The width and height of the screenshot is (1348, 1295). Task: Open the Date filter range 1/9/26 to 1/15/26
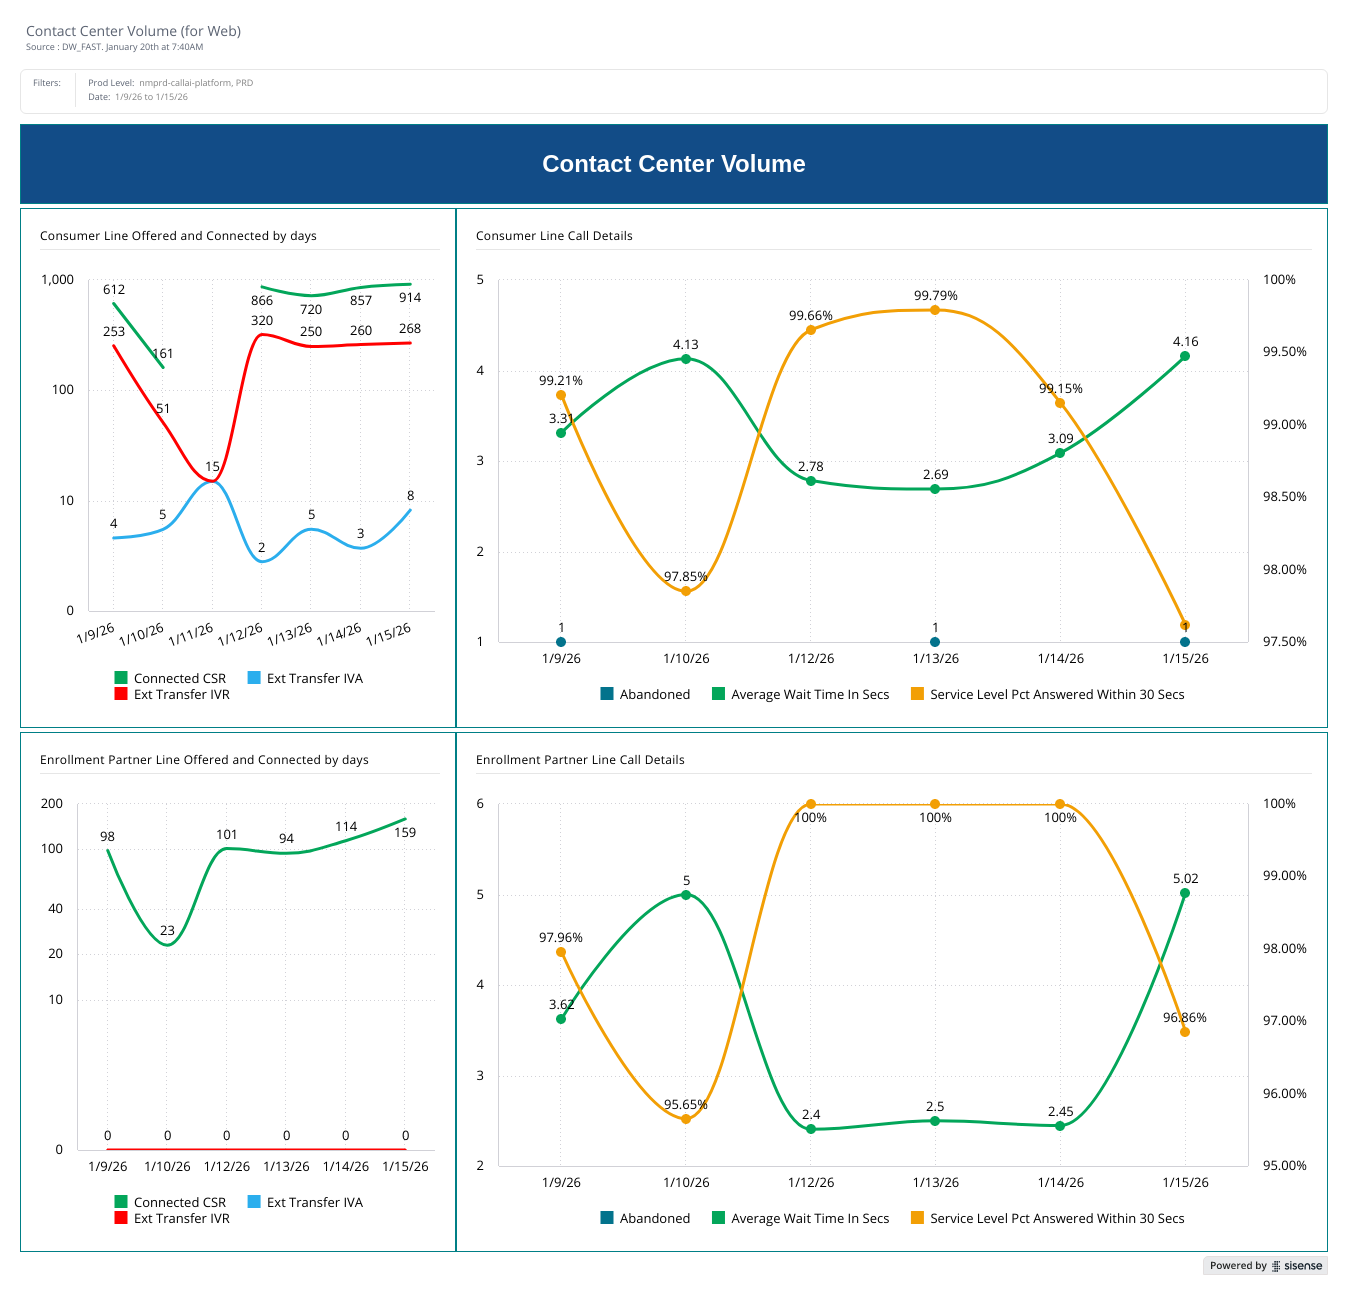151,97
